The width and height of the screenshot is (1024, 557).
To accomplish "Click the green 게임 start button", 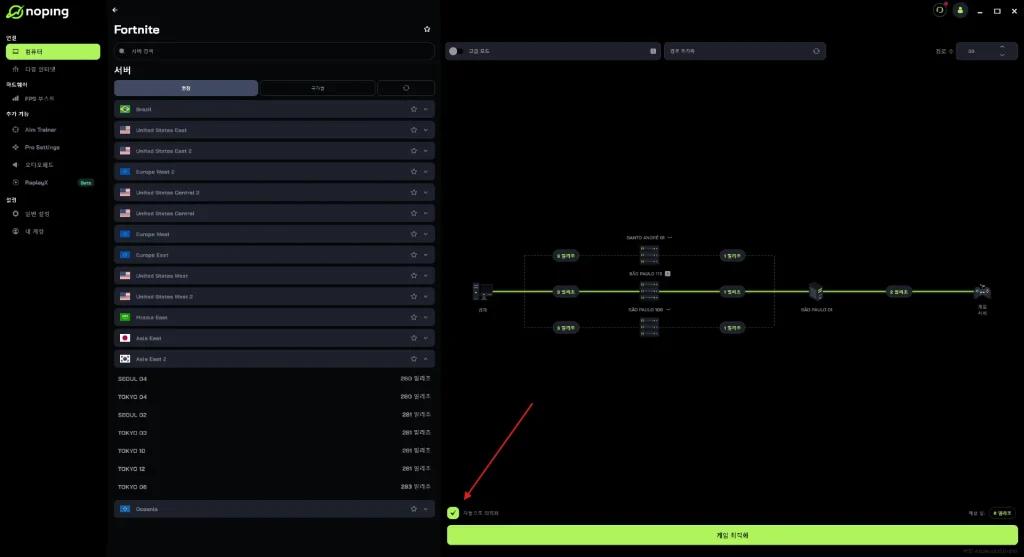I will pos(732,535).
